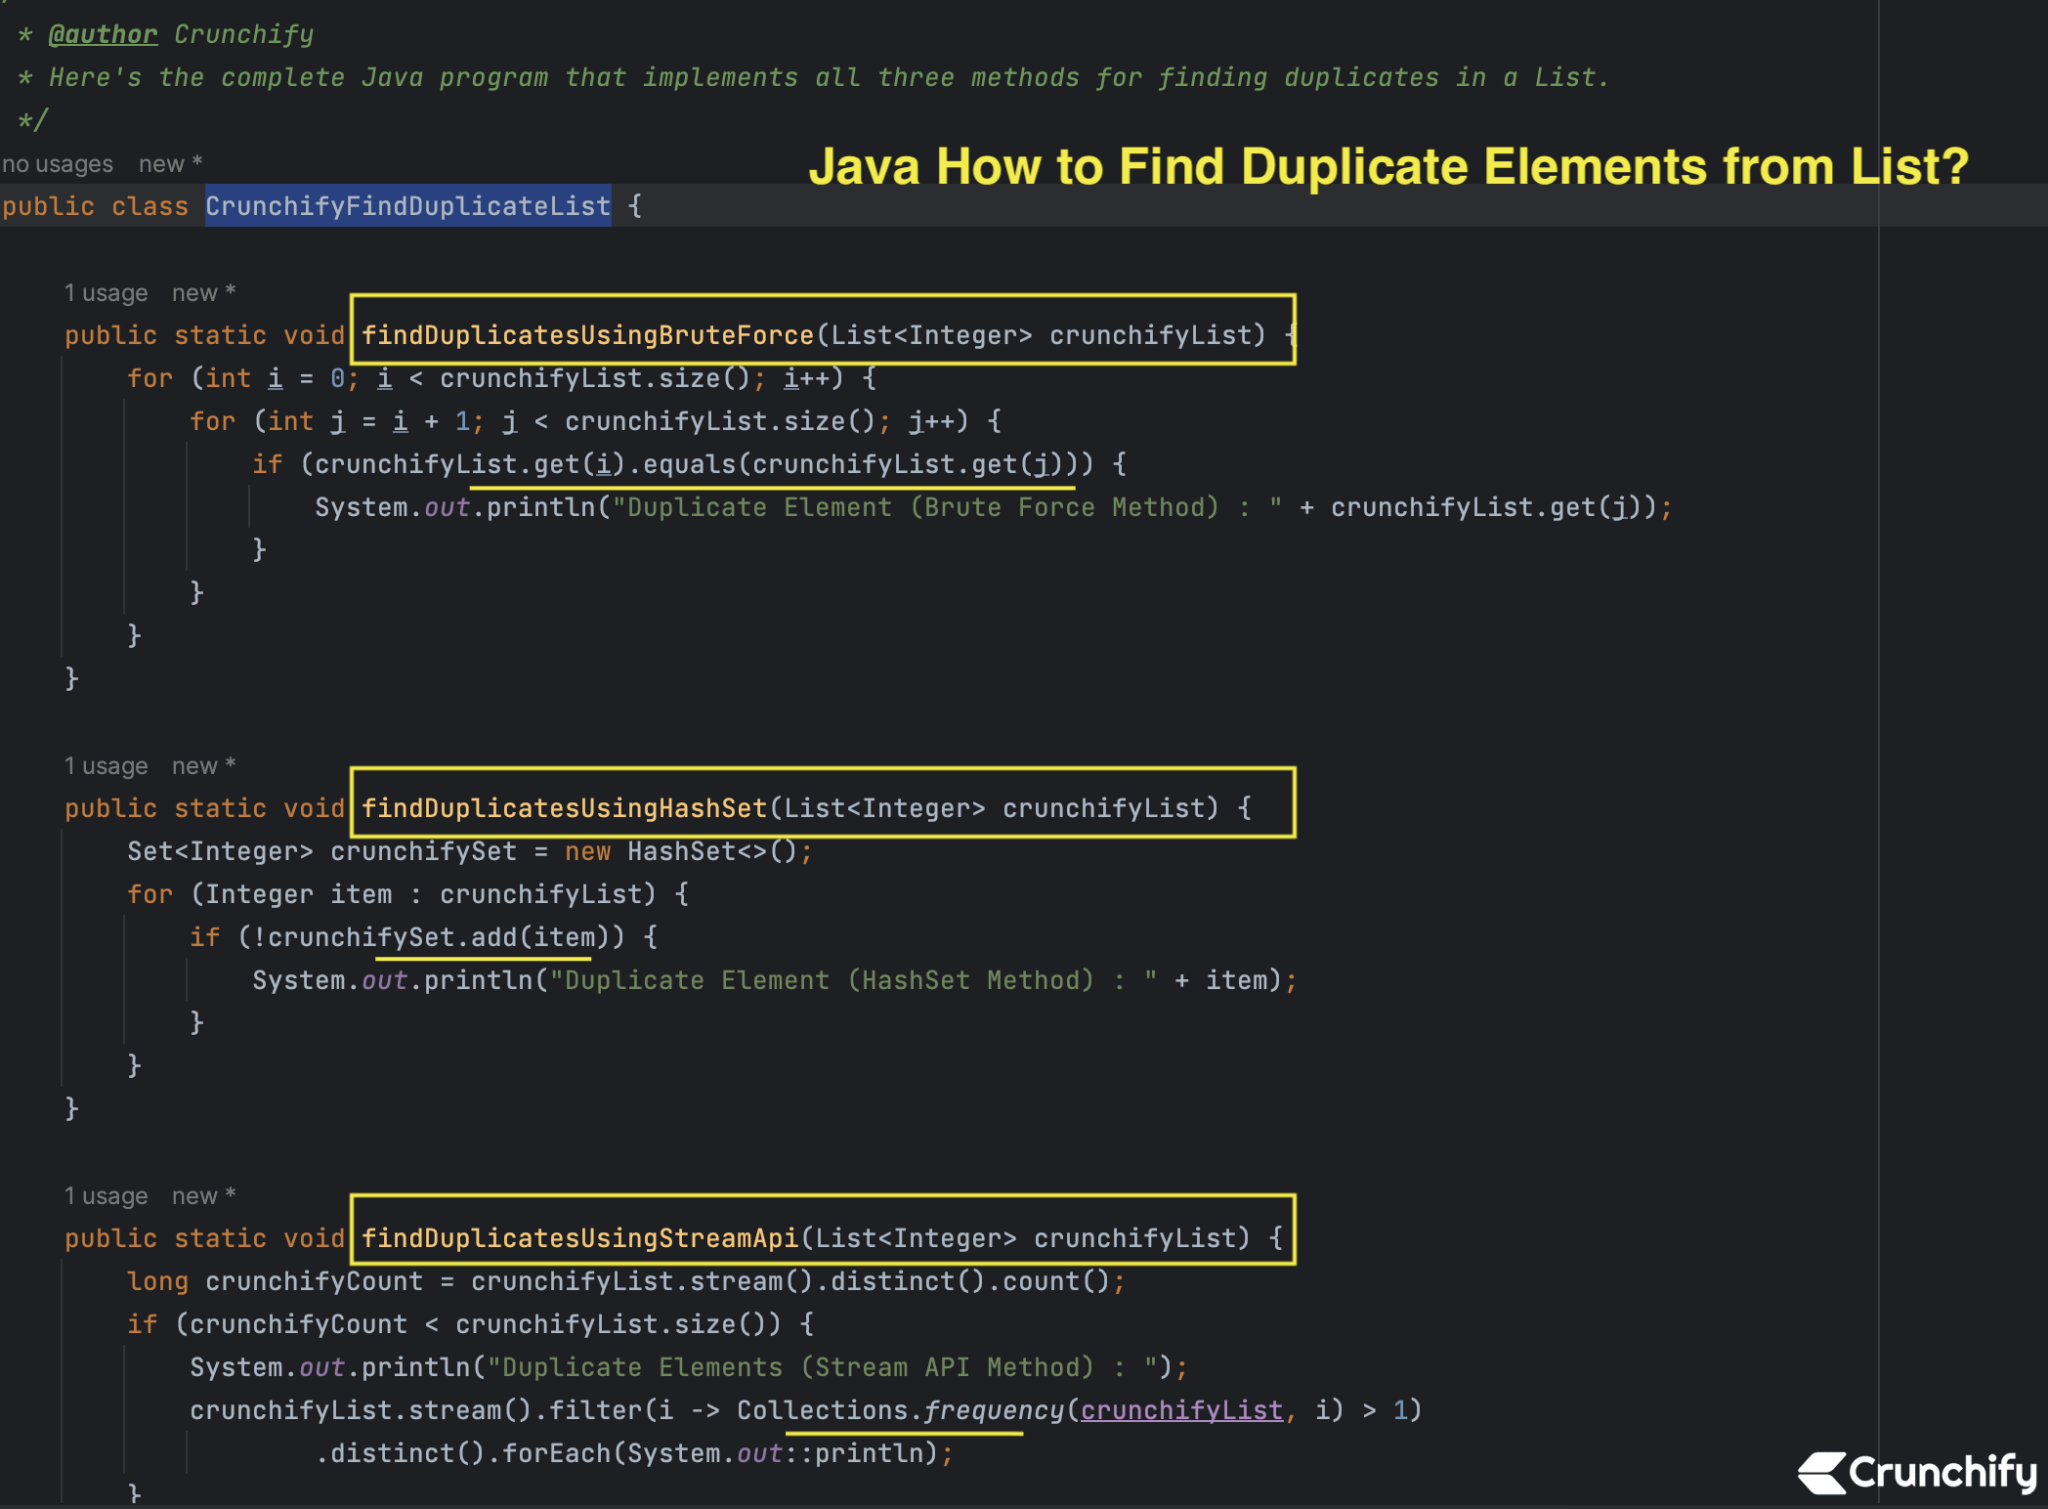This screenshot has width=2048, height=1509.
Task: Click the underlined crunchifyList link inside Collections.frequency
Action: pos(1180,1410)
